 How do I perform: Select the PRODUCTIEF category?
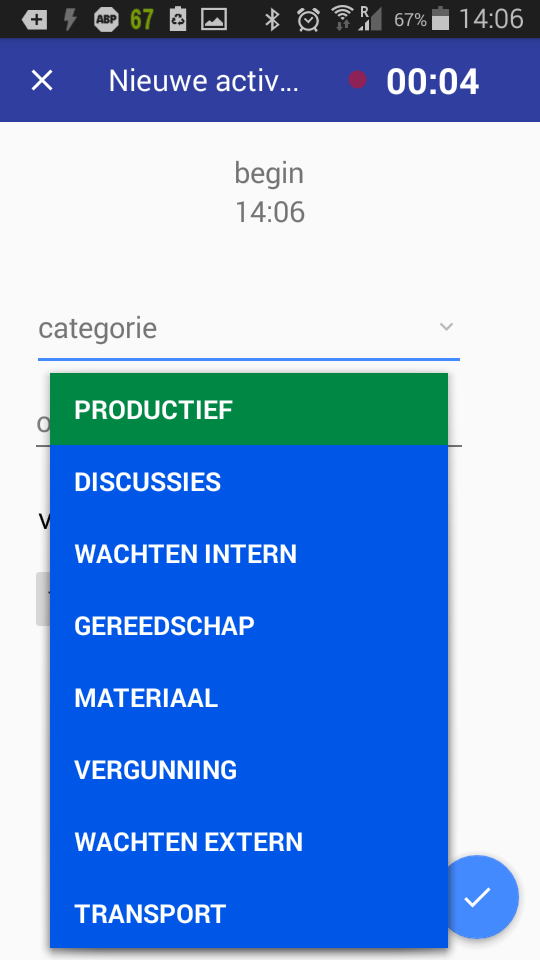[x=249, y=409]
